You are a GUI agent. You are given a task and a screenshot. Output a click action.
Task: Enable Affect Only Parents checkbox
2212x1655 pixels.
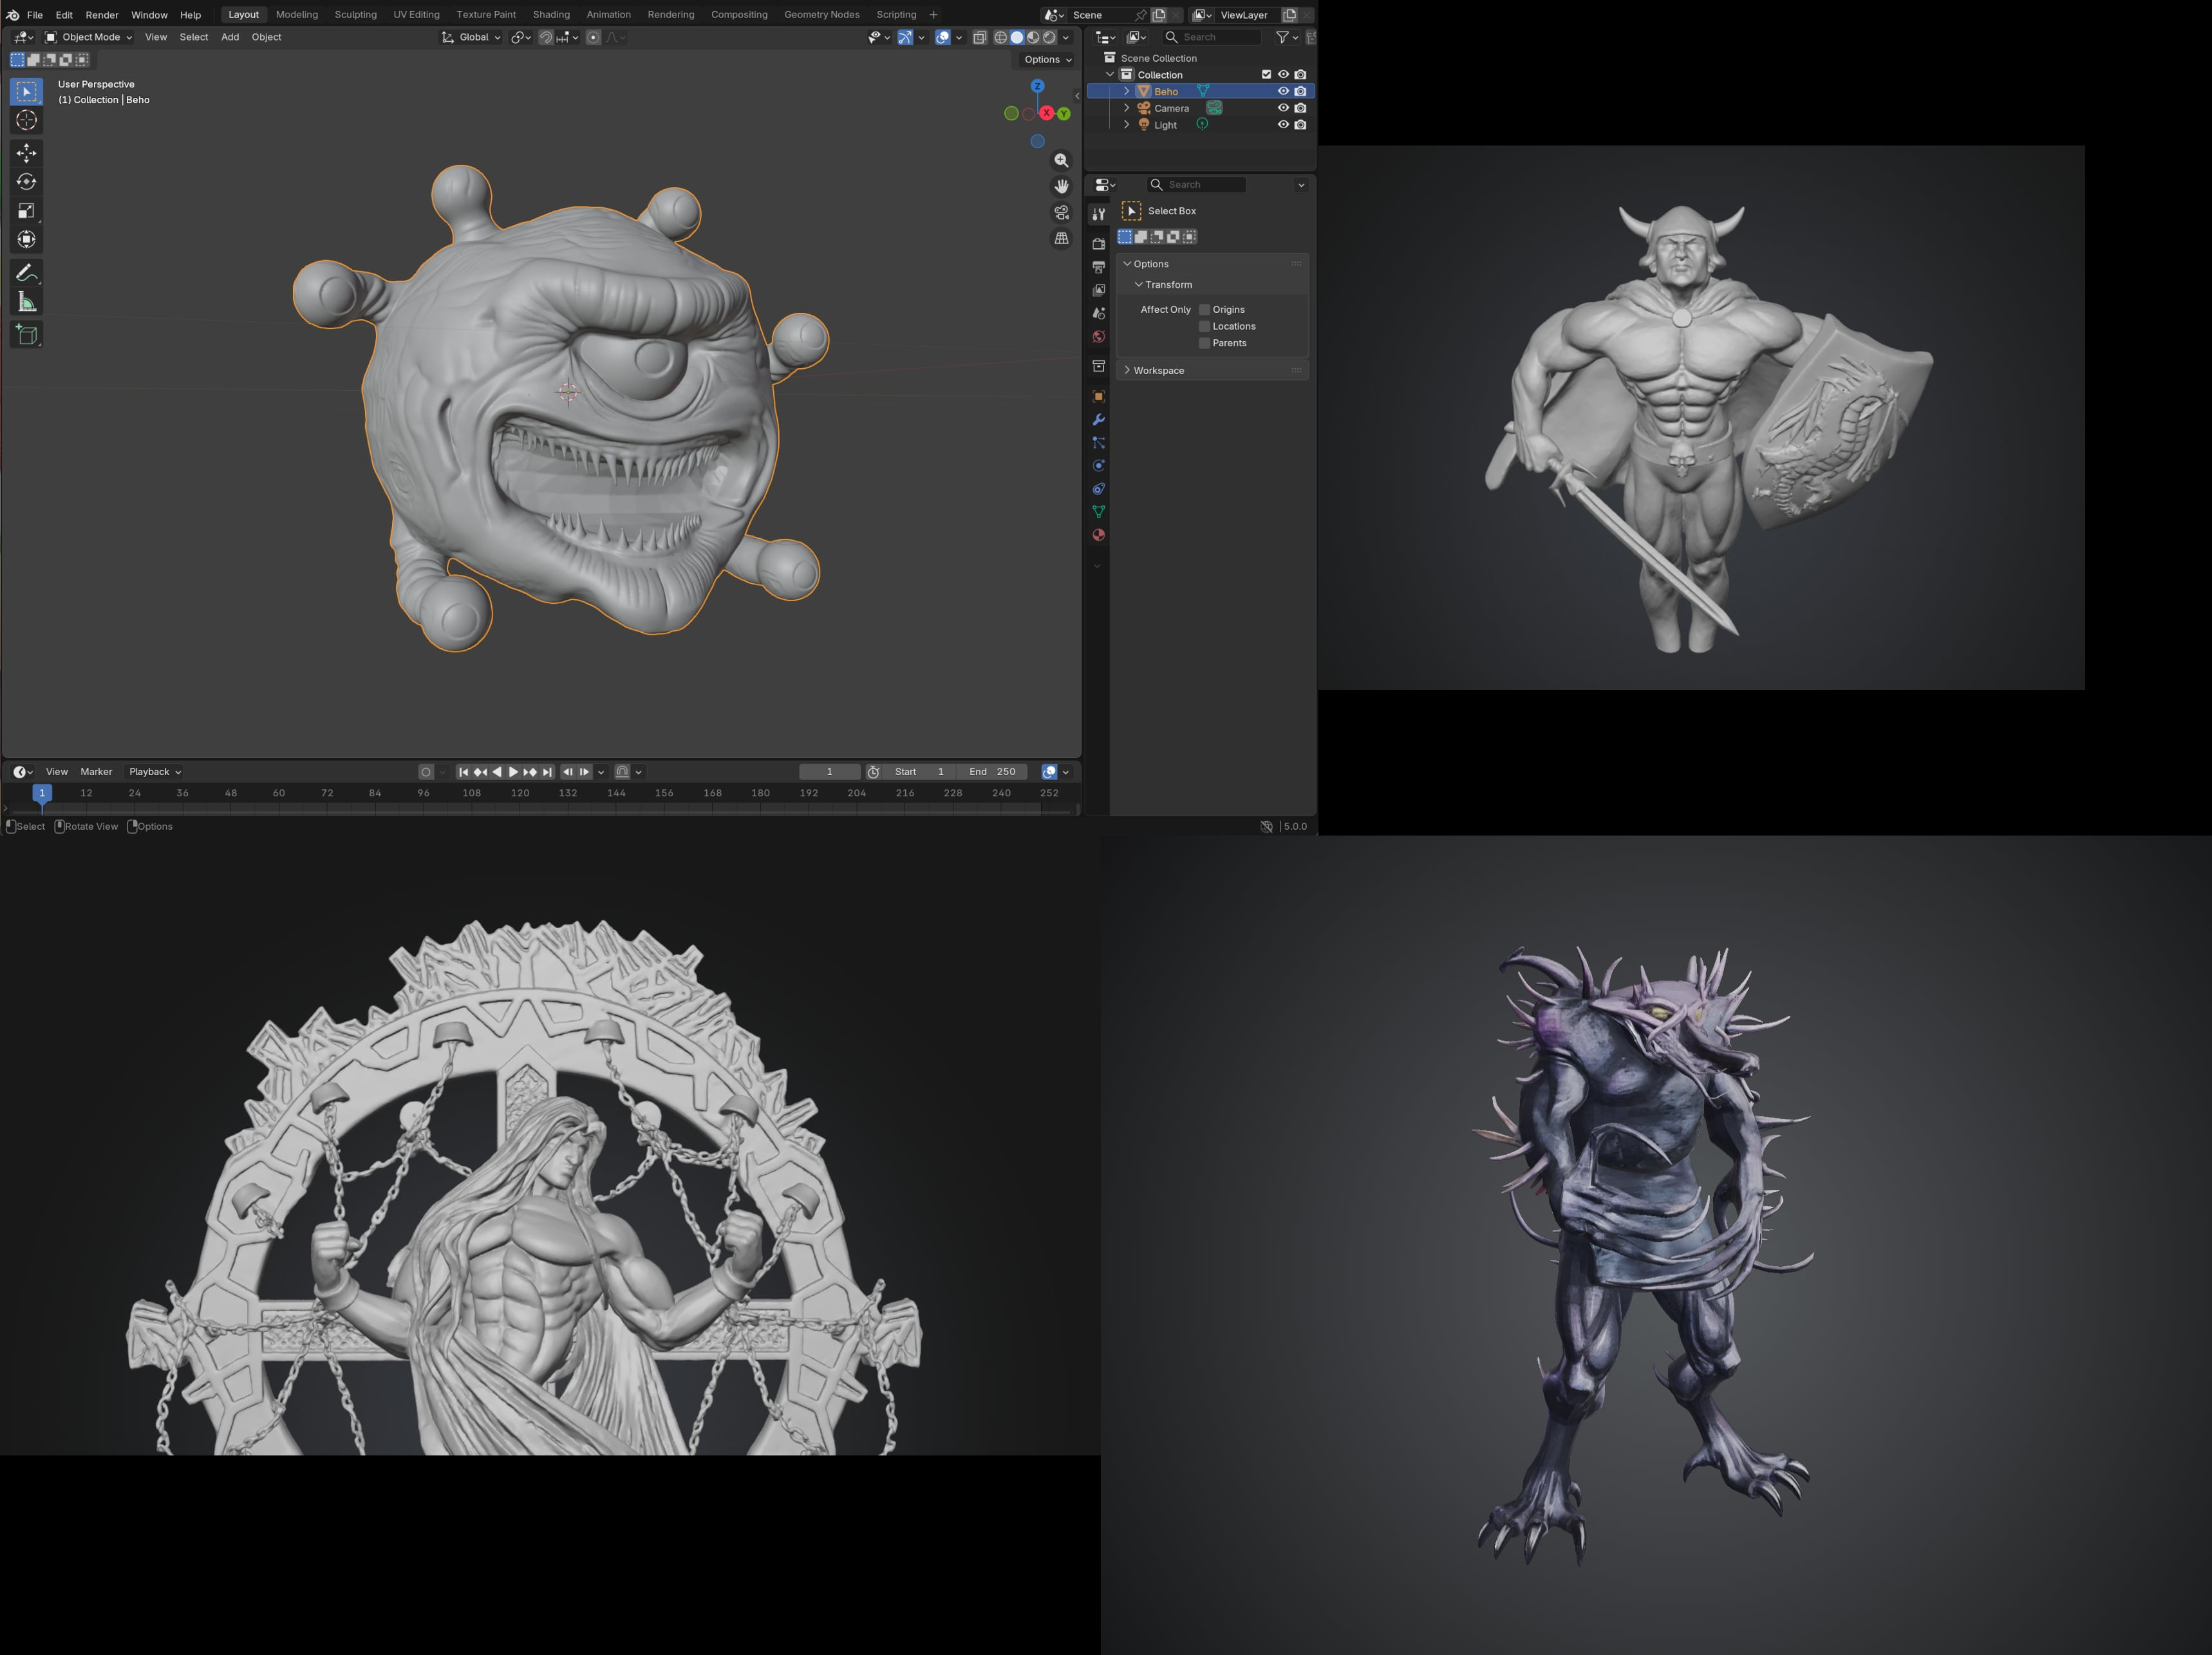[1204, 343]
